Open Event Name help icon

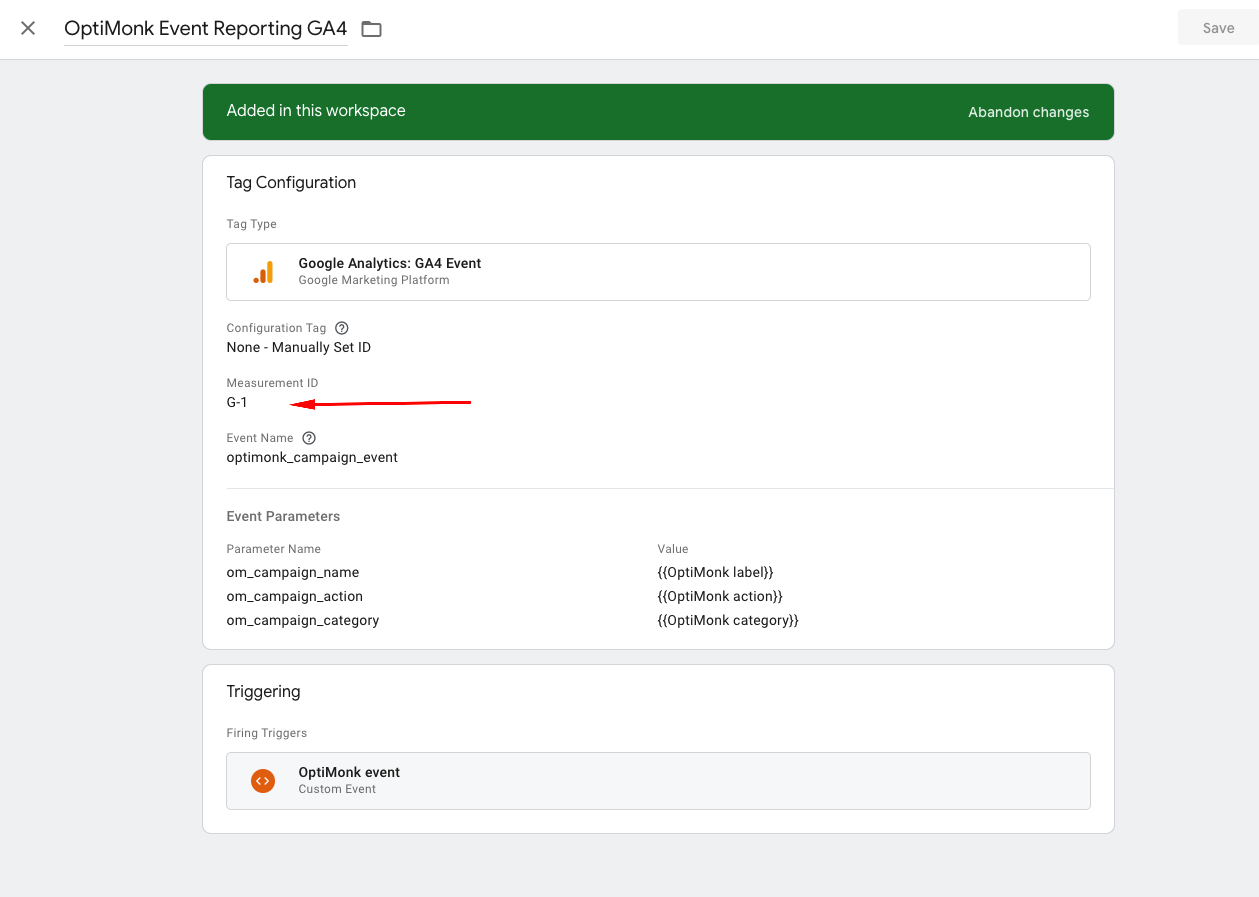click(x=309, y=438)
